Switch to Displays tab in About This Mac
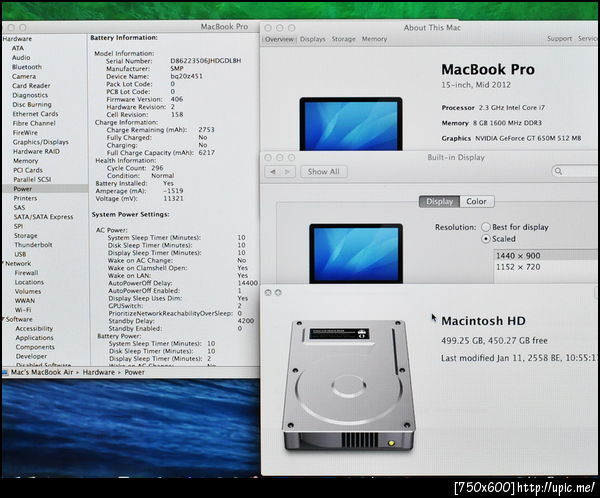 coord(313,39)
